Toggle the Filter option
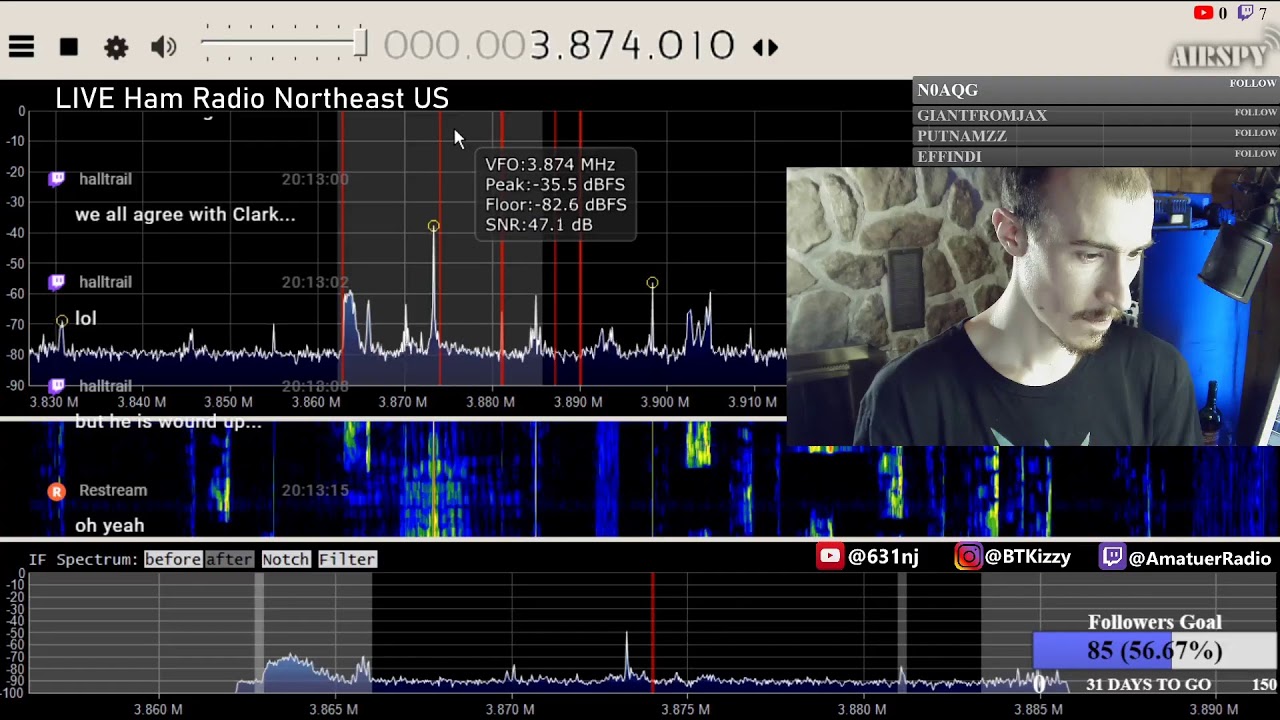 coord(347,559)
